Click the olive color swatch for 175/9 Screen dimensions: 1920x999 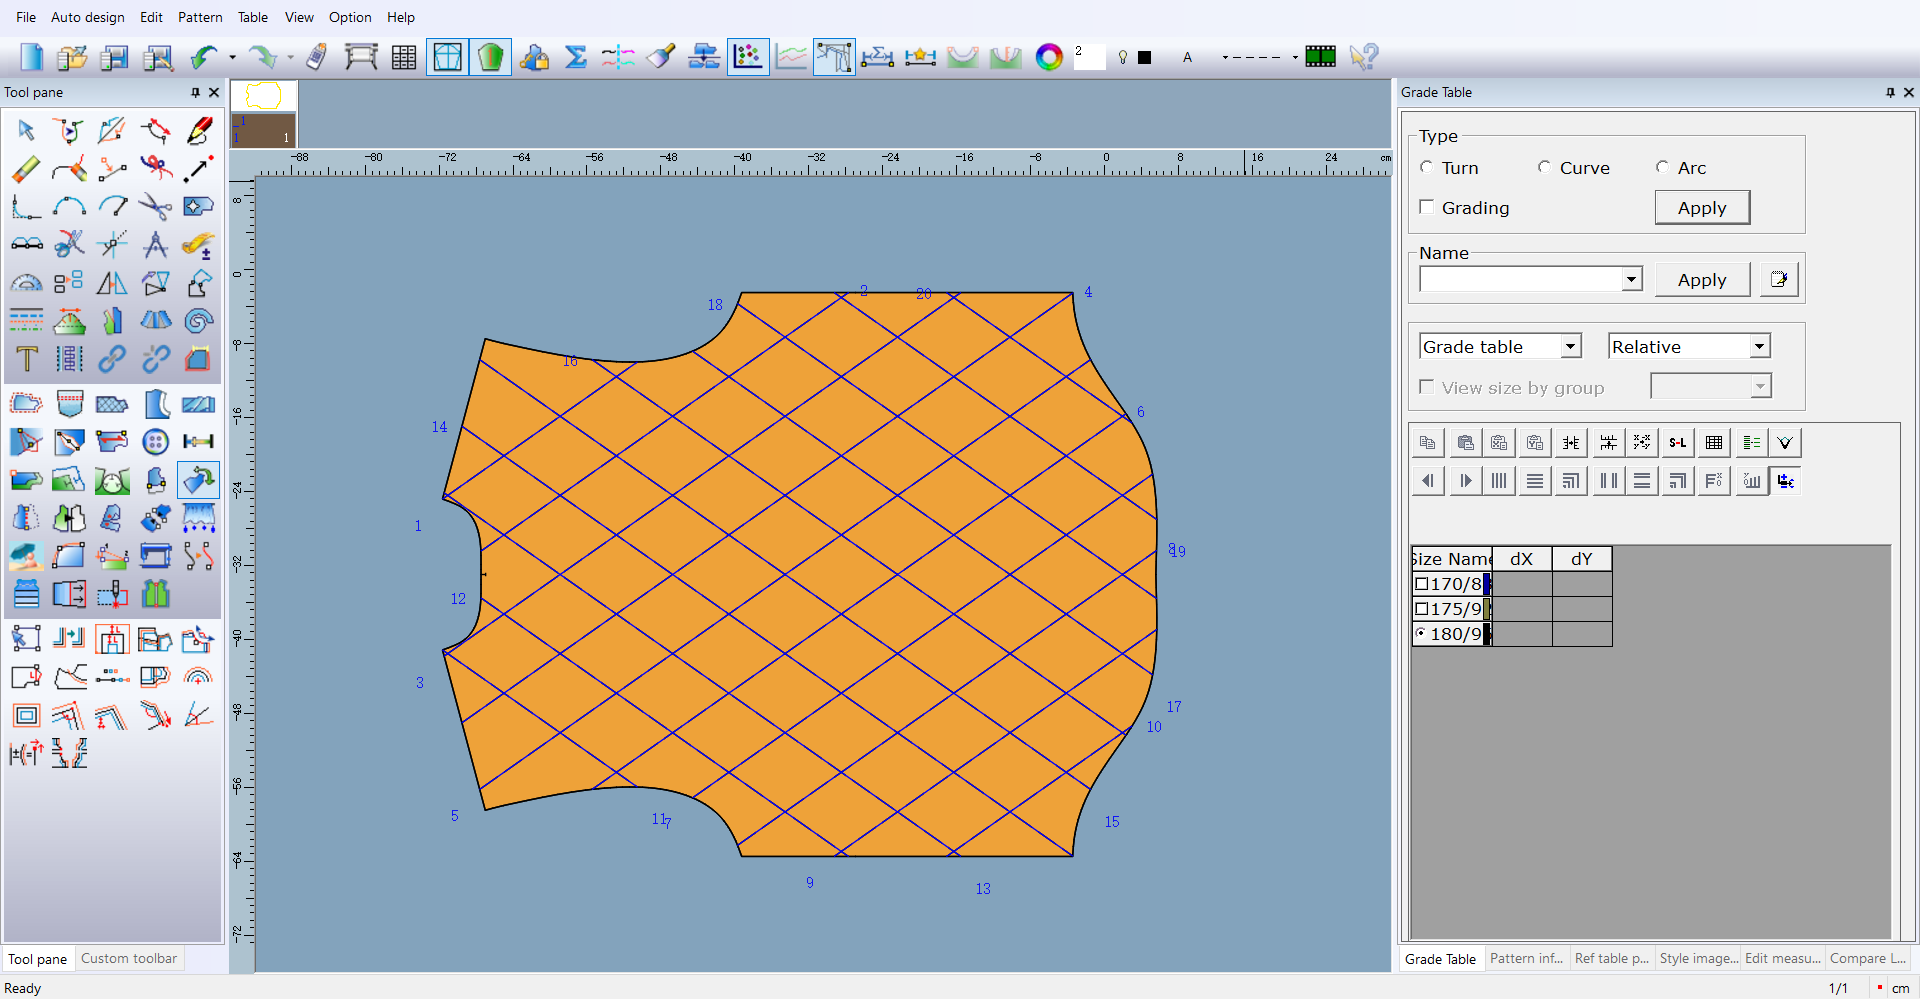click(1487, 609)
